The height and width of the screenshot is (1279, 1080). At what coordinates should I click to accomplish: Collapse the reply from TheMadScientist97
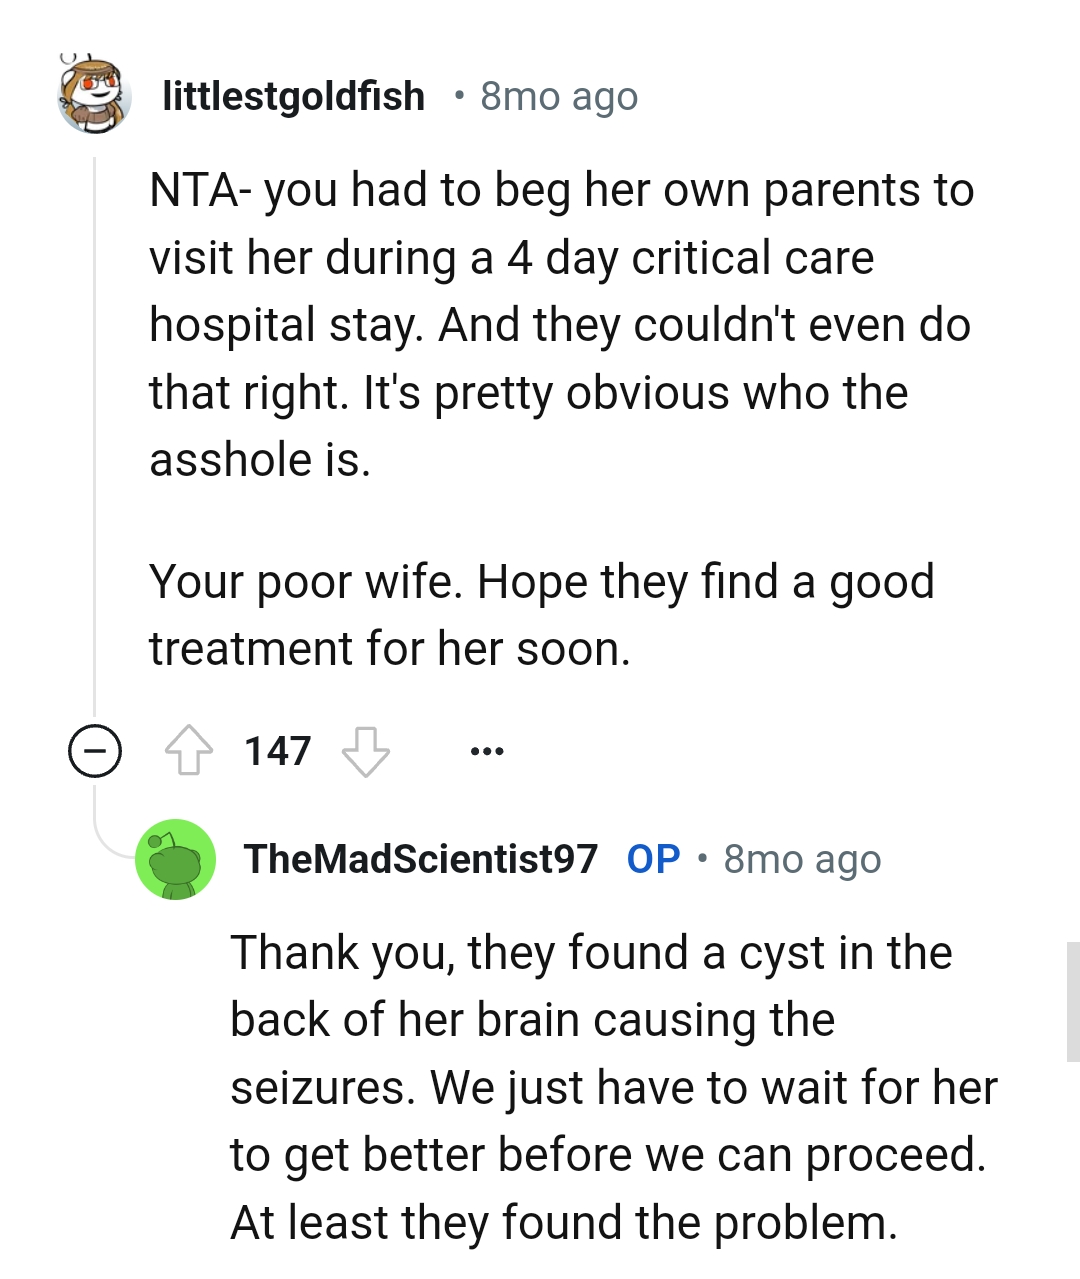coord(175,860)
